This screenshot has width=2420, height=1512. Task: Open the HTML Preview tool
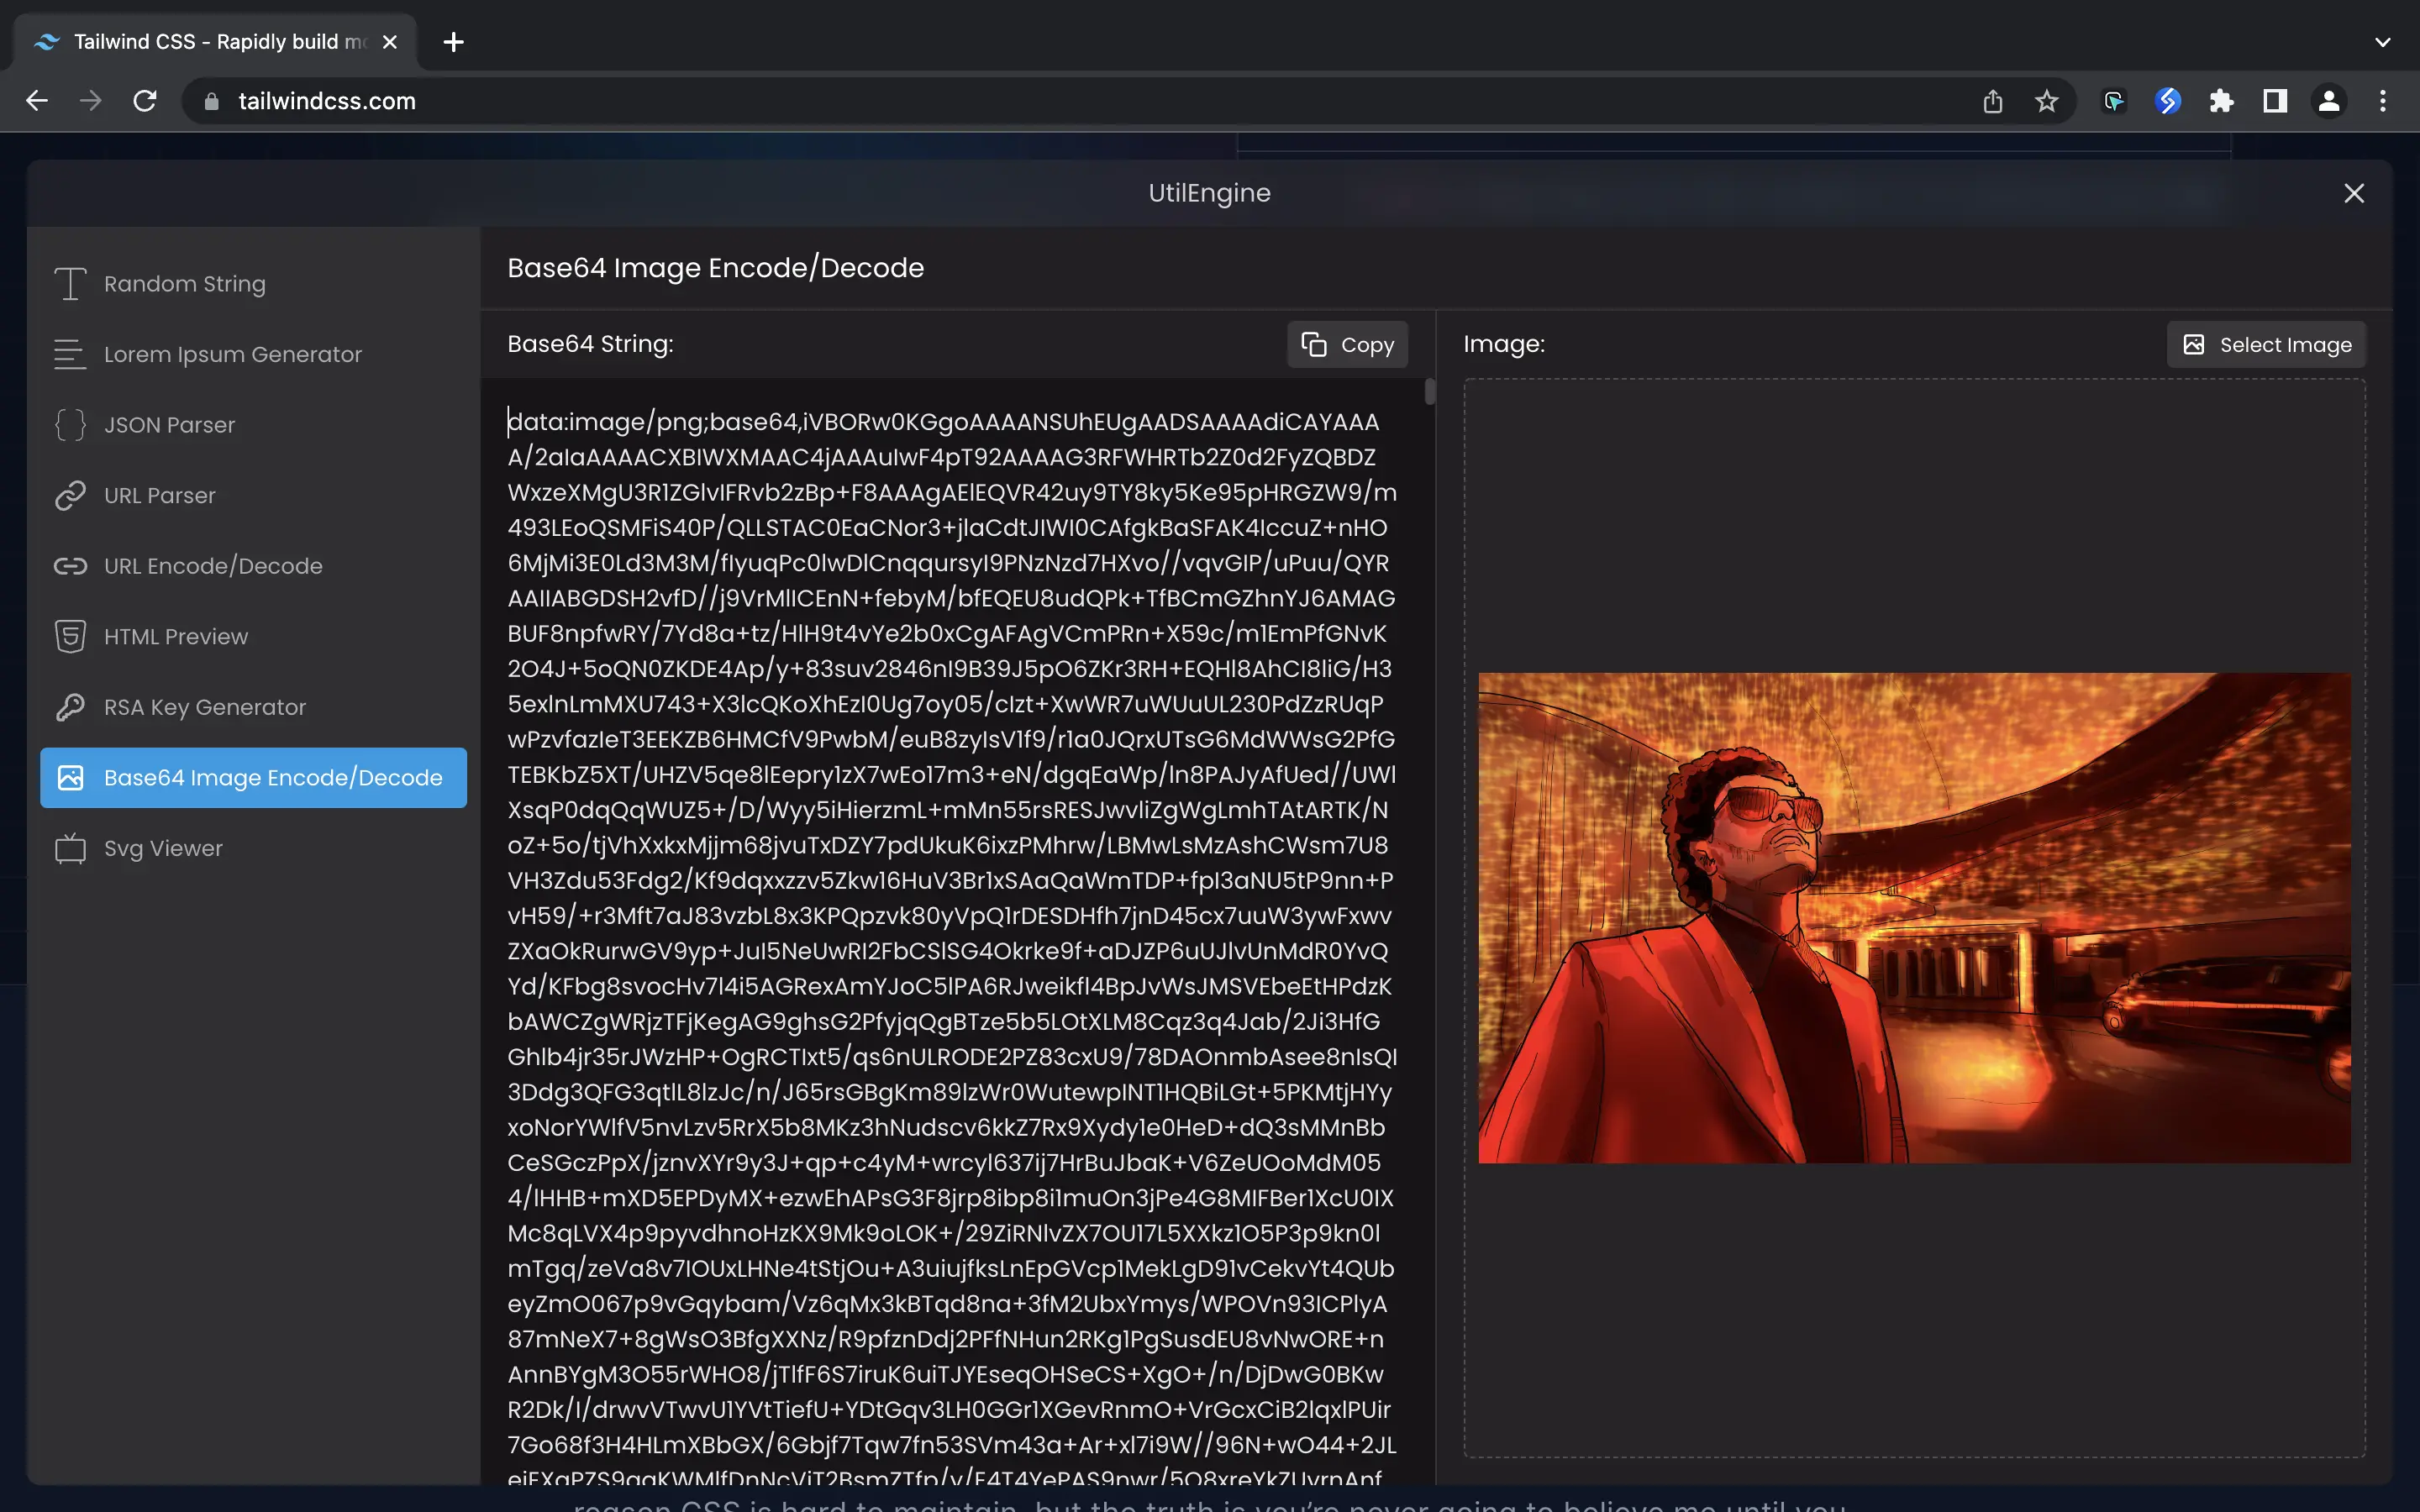click(x=175, y=636)
